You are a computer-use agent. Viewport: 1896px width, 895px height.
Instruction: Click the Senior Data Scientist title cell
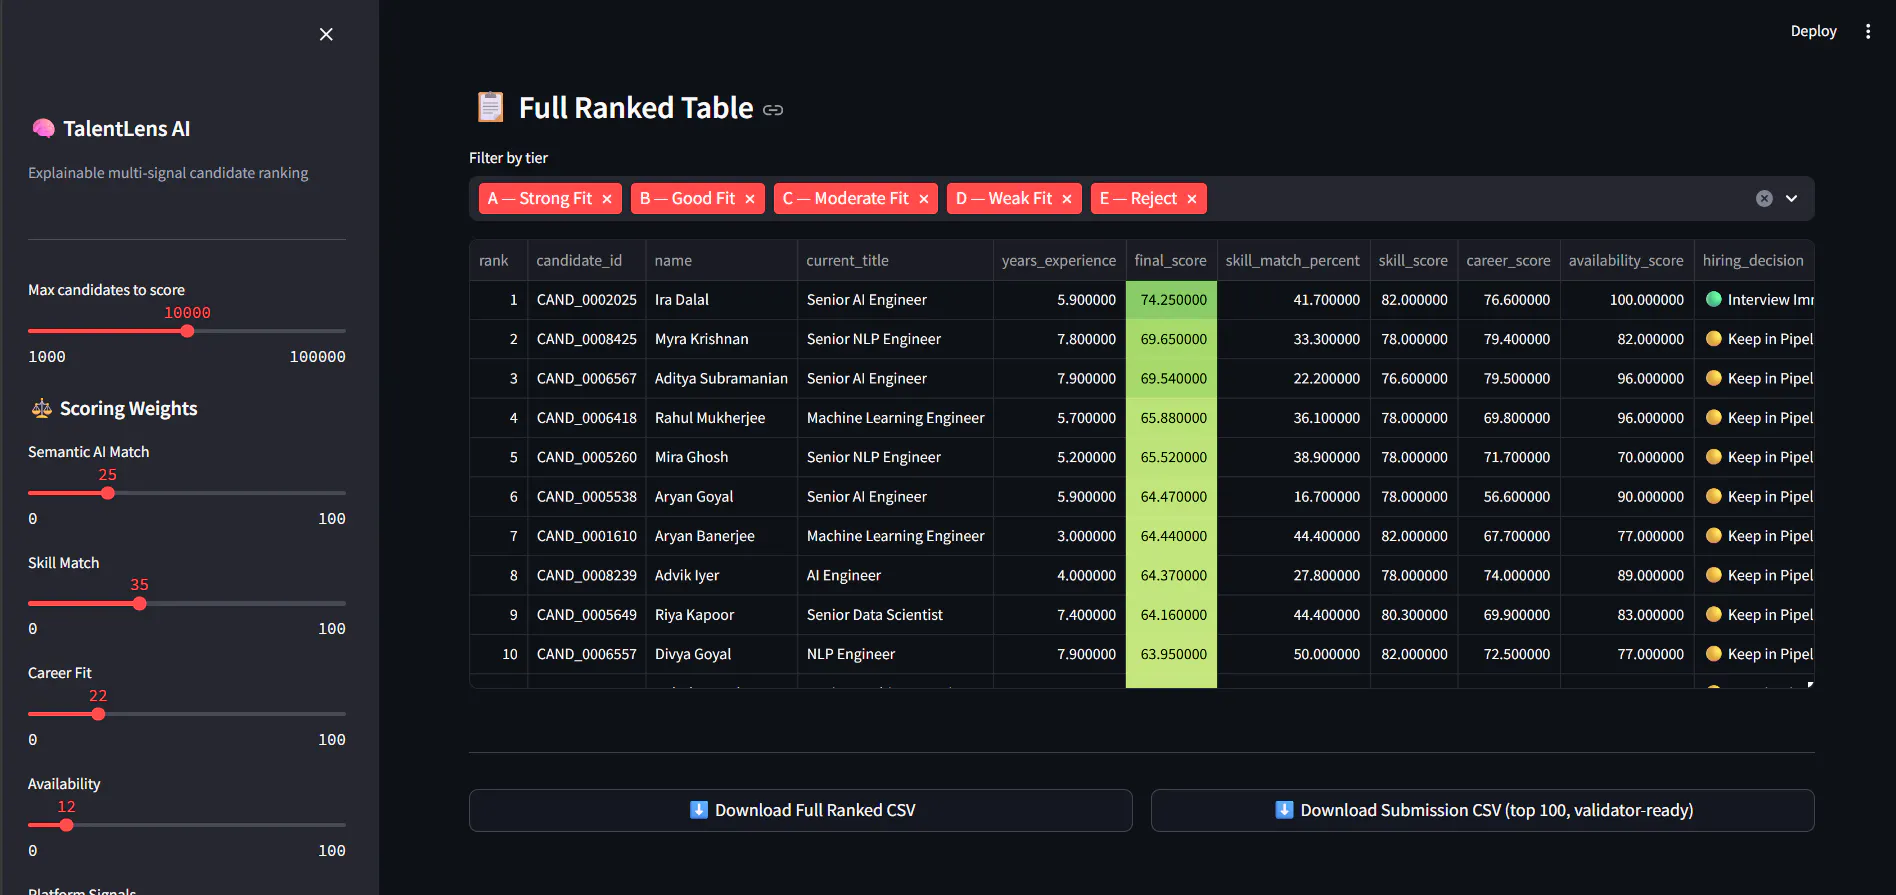[895, 615]
